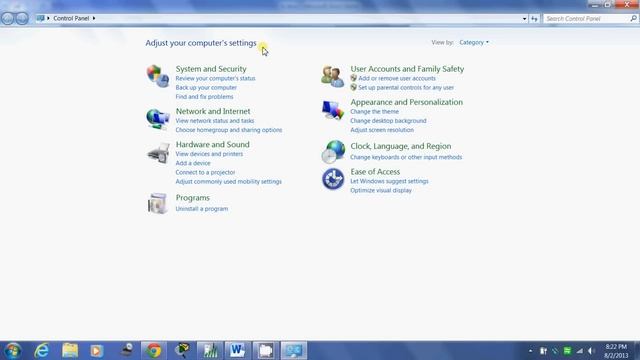
Task: Open Network and Internet heading link
Action: click(x=213, y=111)
